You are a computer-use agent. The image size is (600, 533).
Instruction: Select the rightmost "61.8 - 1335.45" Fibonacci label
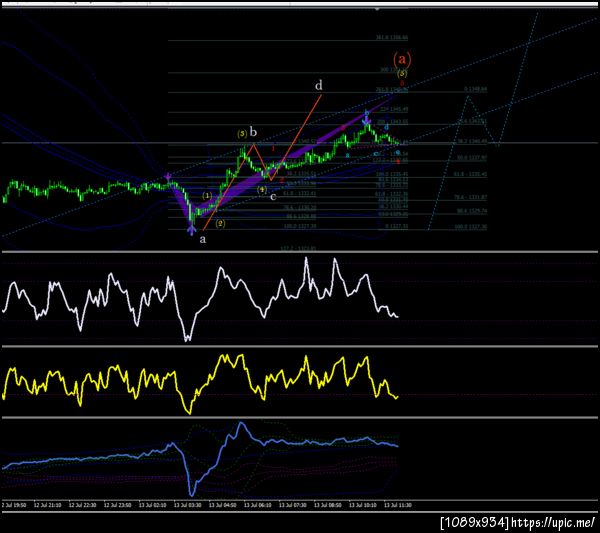[471, 174]
